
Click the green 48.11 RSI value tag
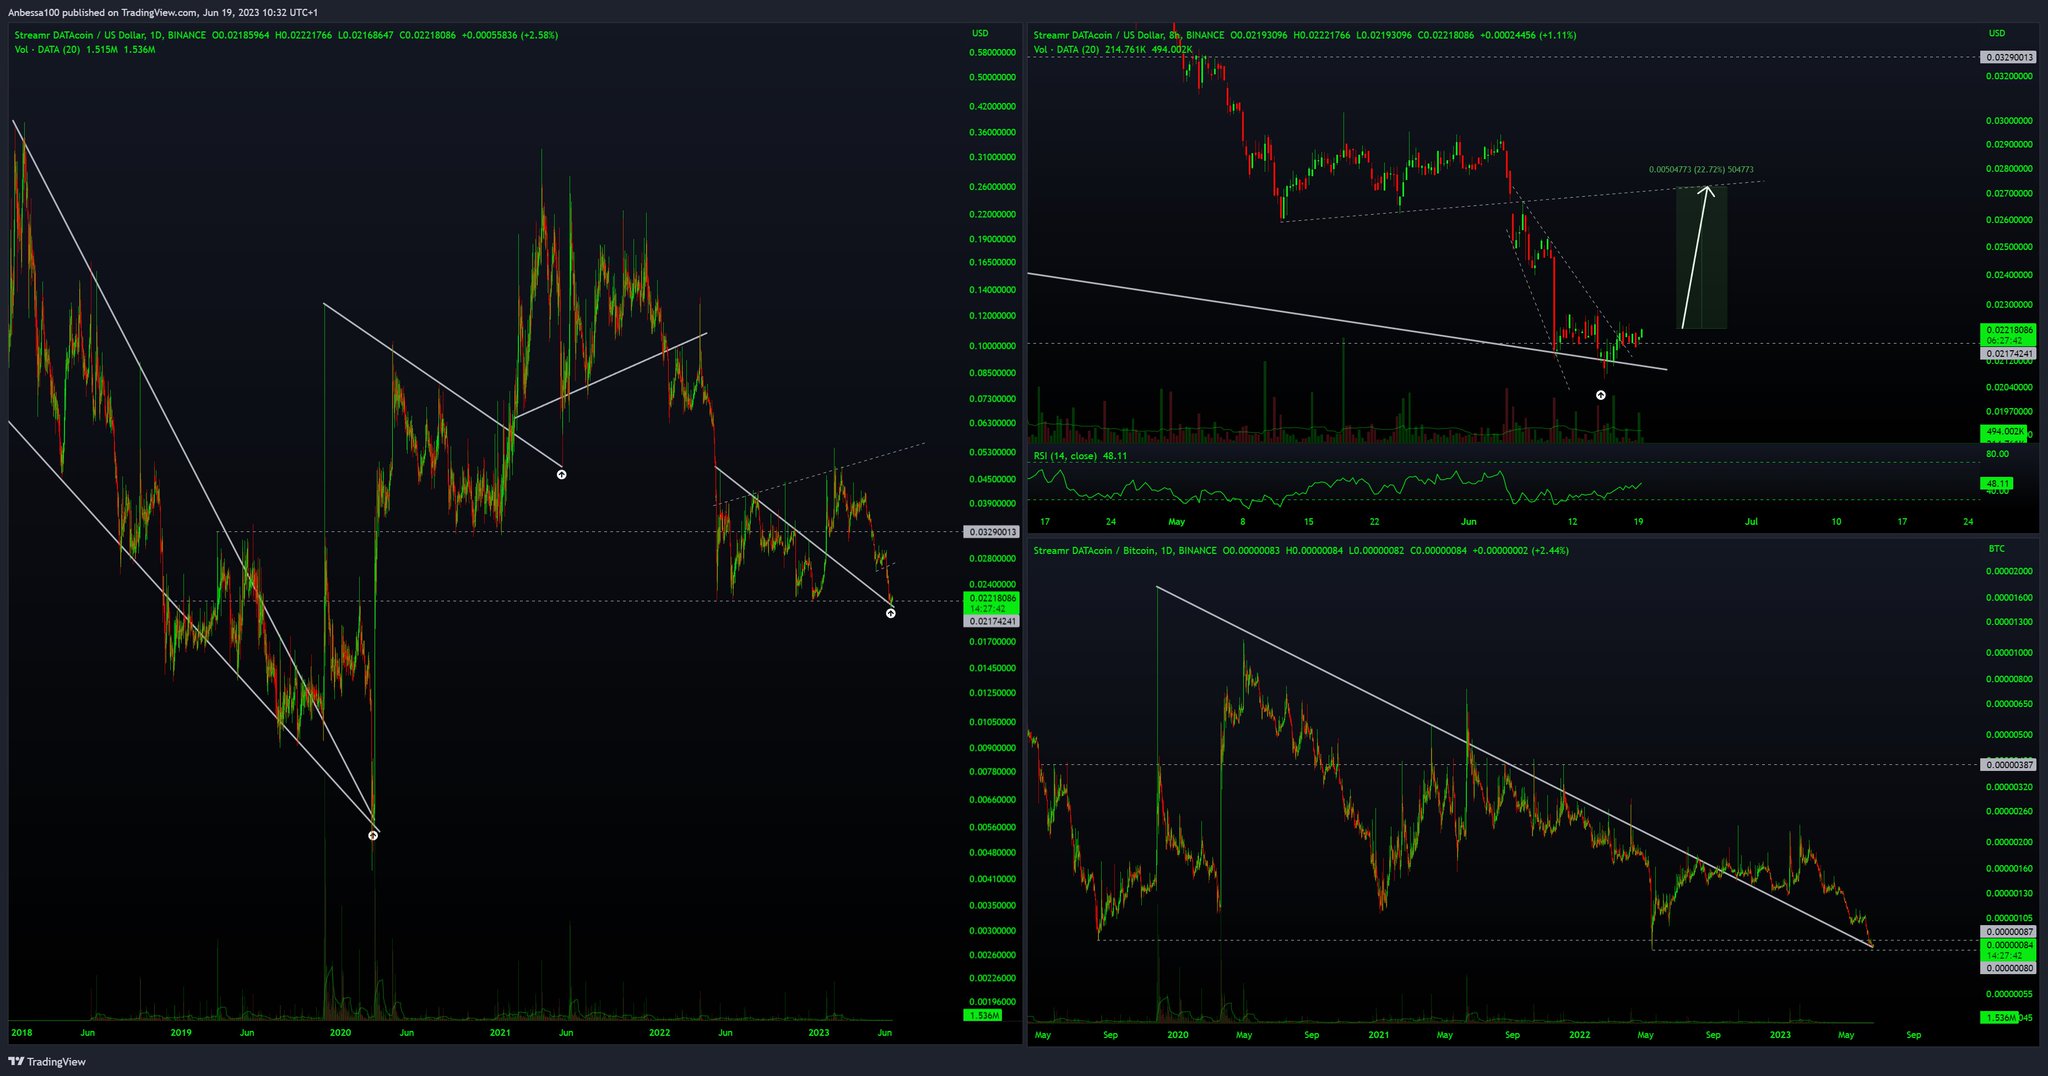pos(1997,484)
